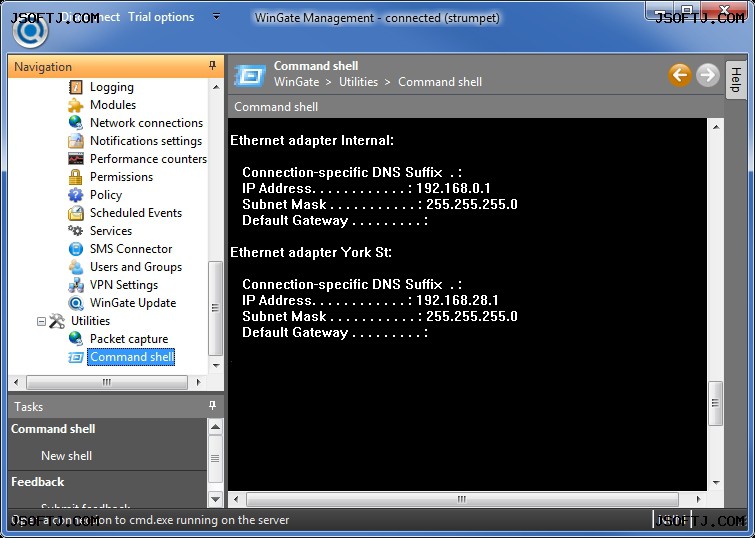Click Utilities in the breadcrumb
This screenshot has width=755, height=538.
pos(358,82)
